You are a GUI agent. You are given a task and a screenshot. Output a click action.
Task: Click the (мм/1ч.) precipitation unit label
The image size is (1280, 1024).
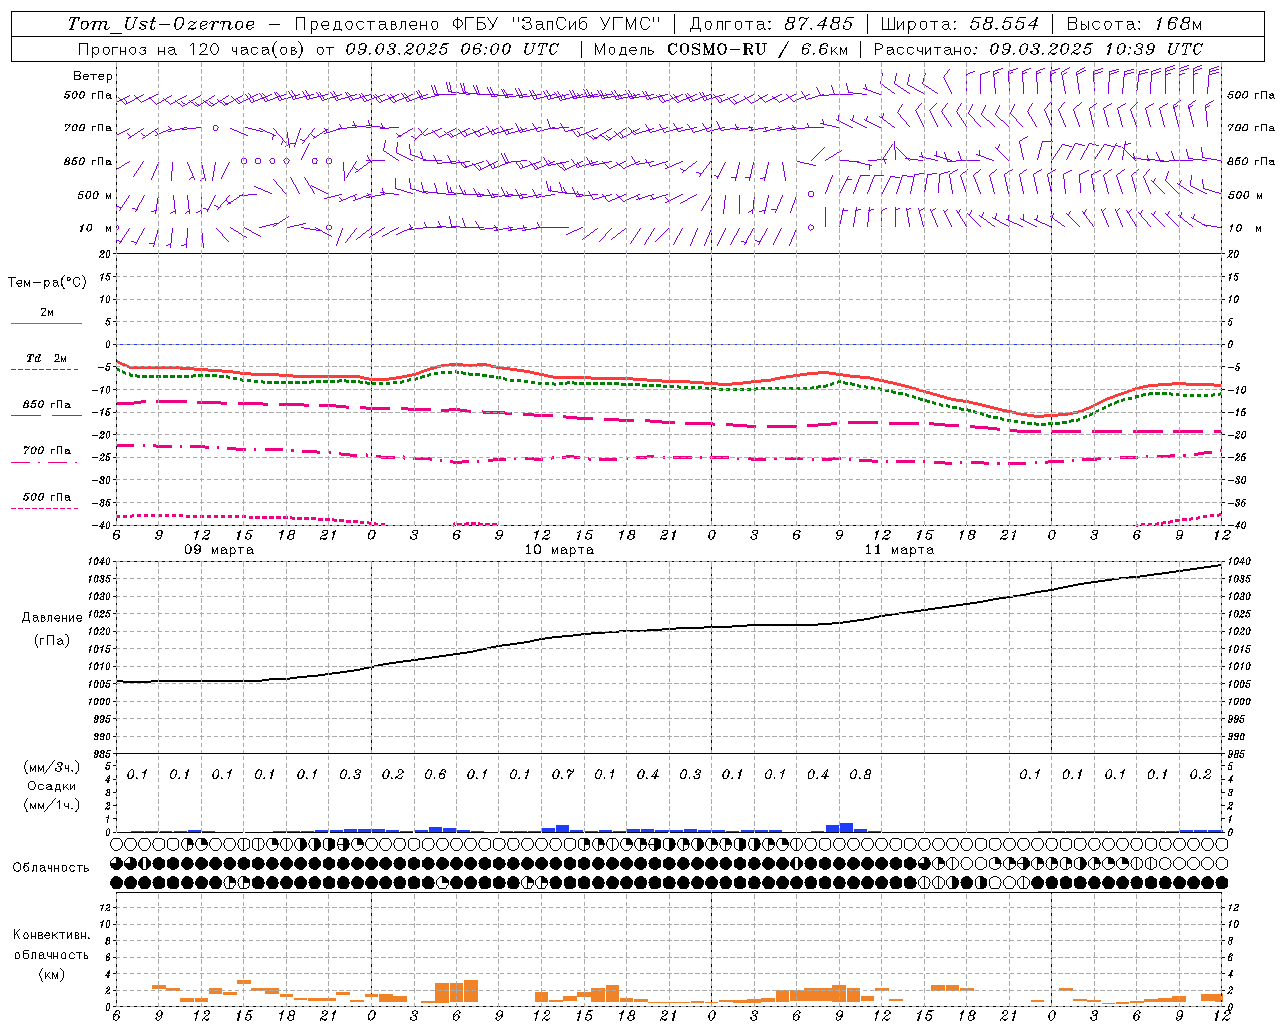(53, 805)
